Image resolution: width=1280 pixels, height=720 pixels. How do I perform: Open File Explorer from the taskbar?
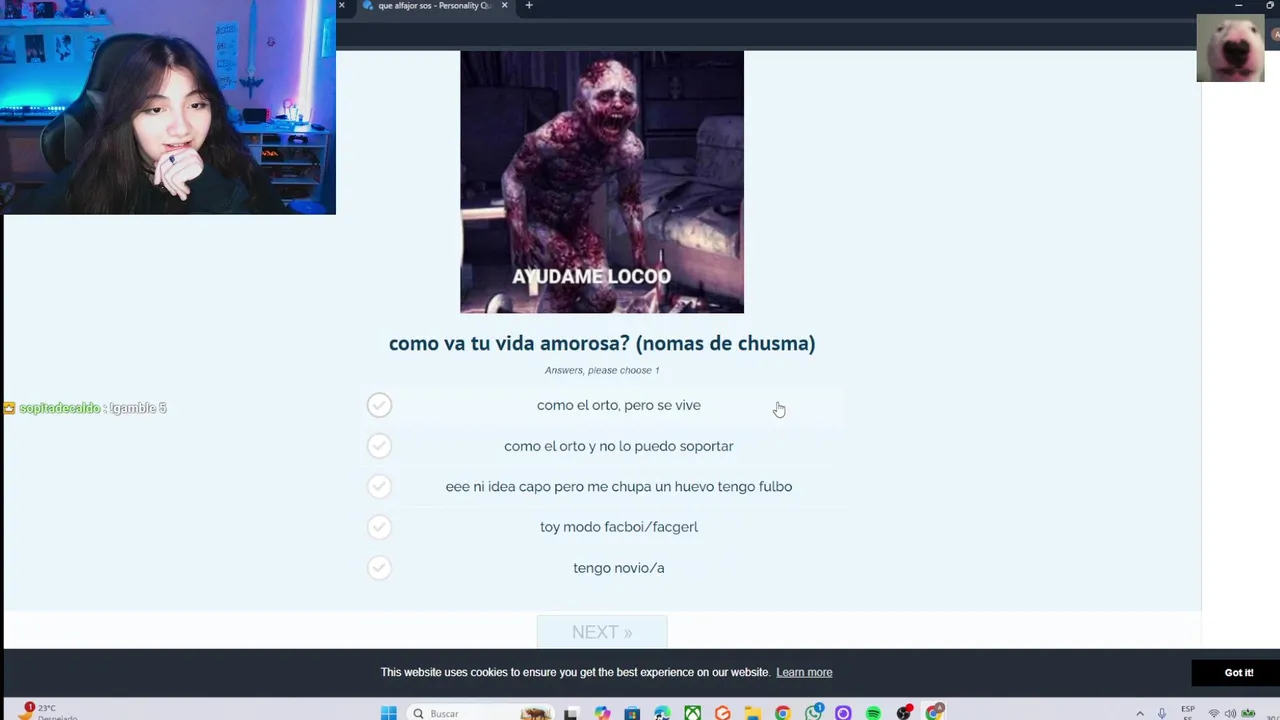click(752, 713)
